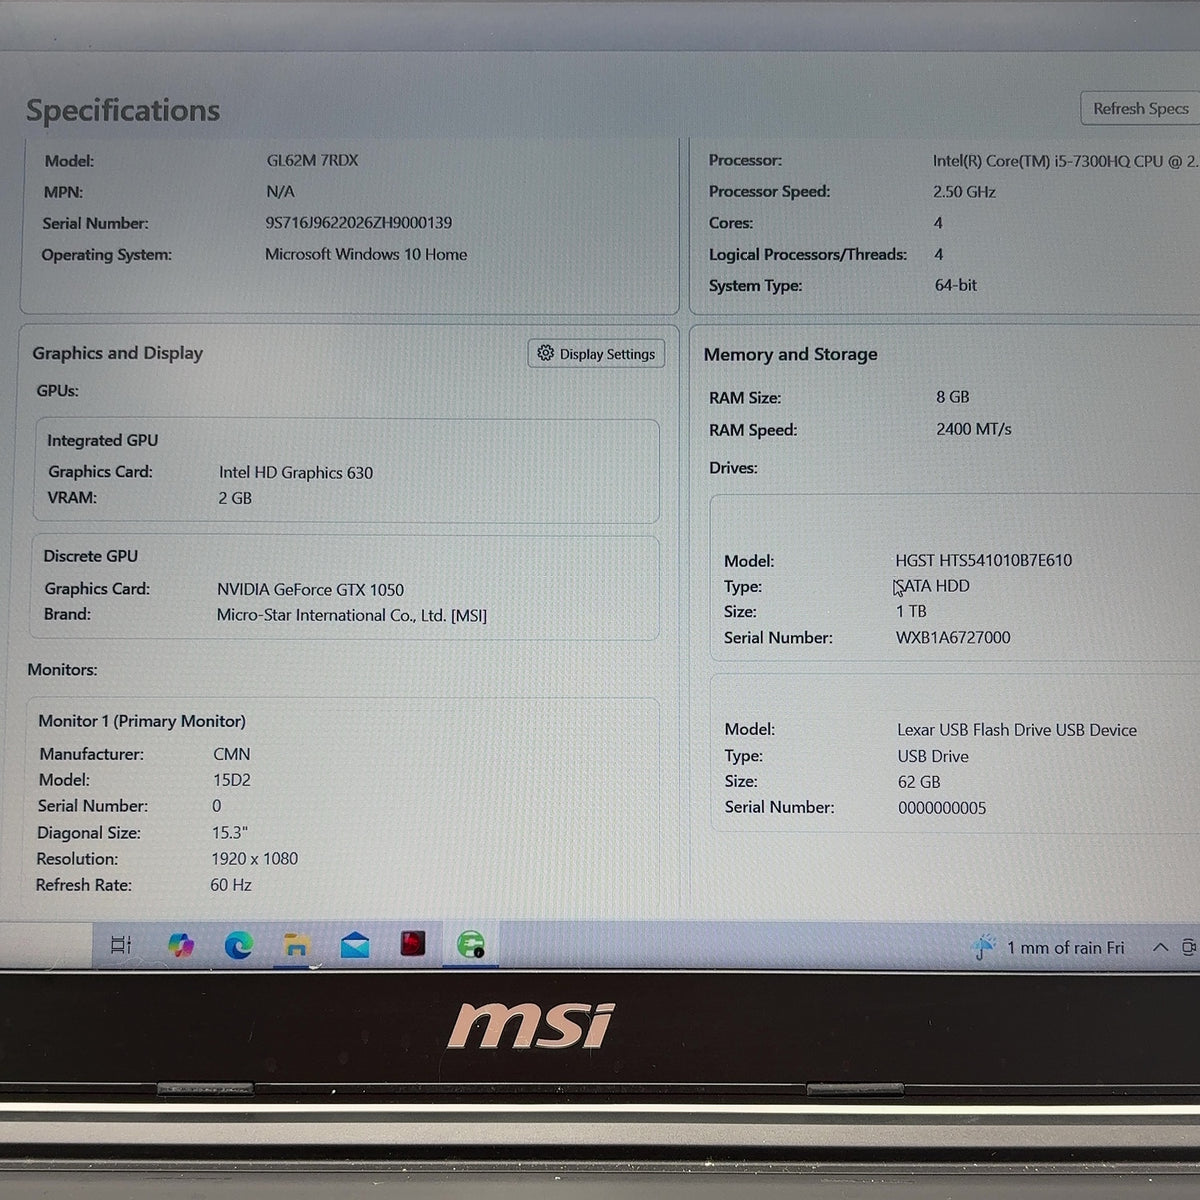Select serial number 9S716J9622026ZH9000139
The image size is (1200, 1200).
358,222
